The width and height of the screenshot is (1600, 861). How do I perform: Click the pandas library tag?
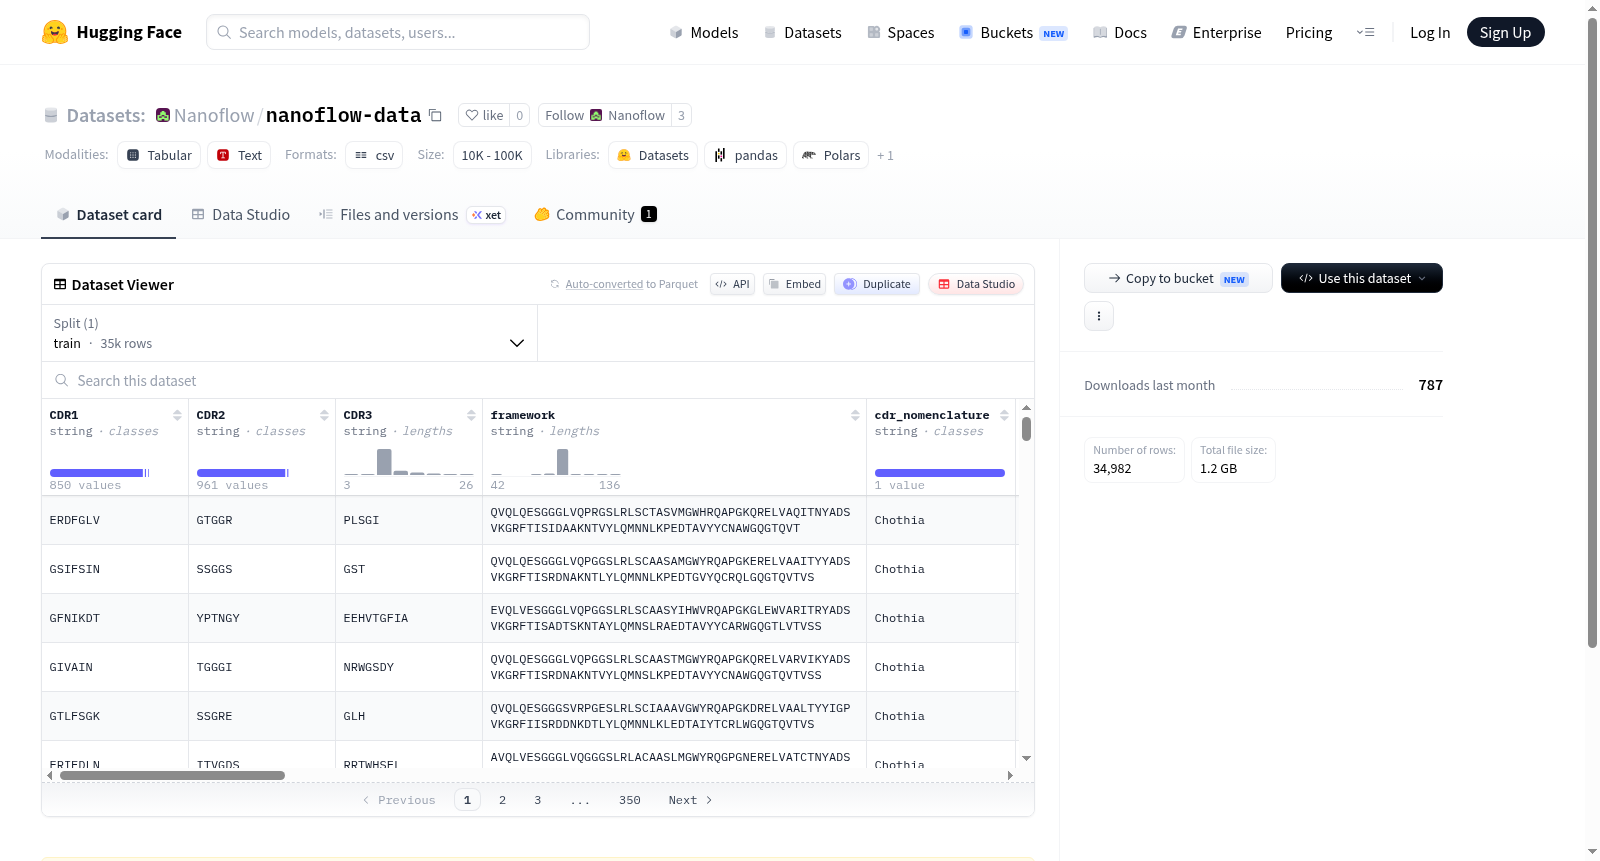(x=746, y=155)
